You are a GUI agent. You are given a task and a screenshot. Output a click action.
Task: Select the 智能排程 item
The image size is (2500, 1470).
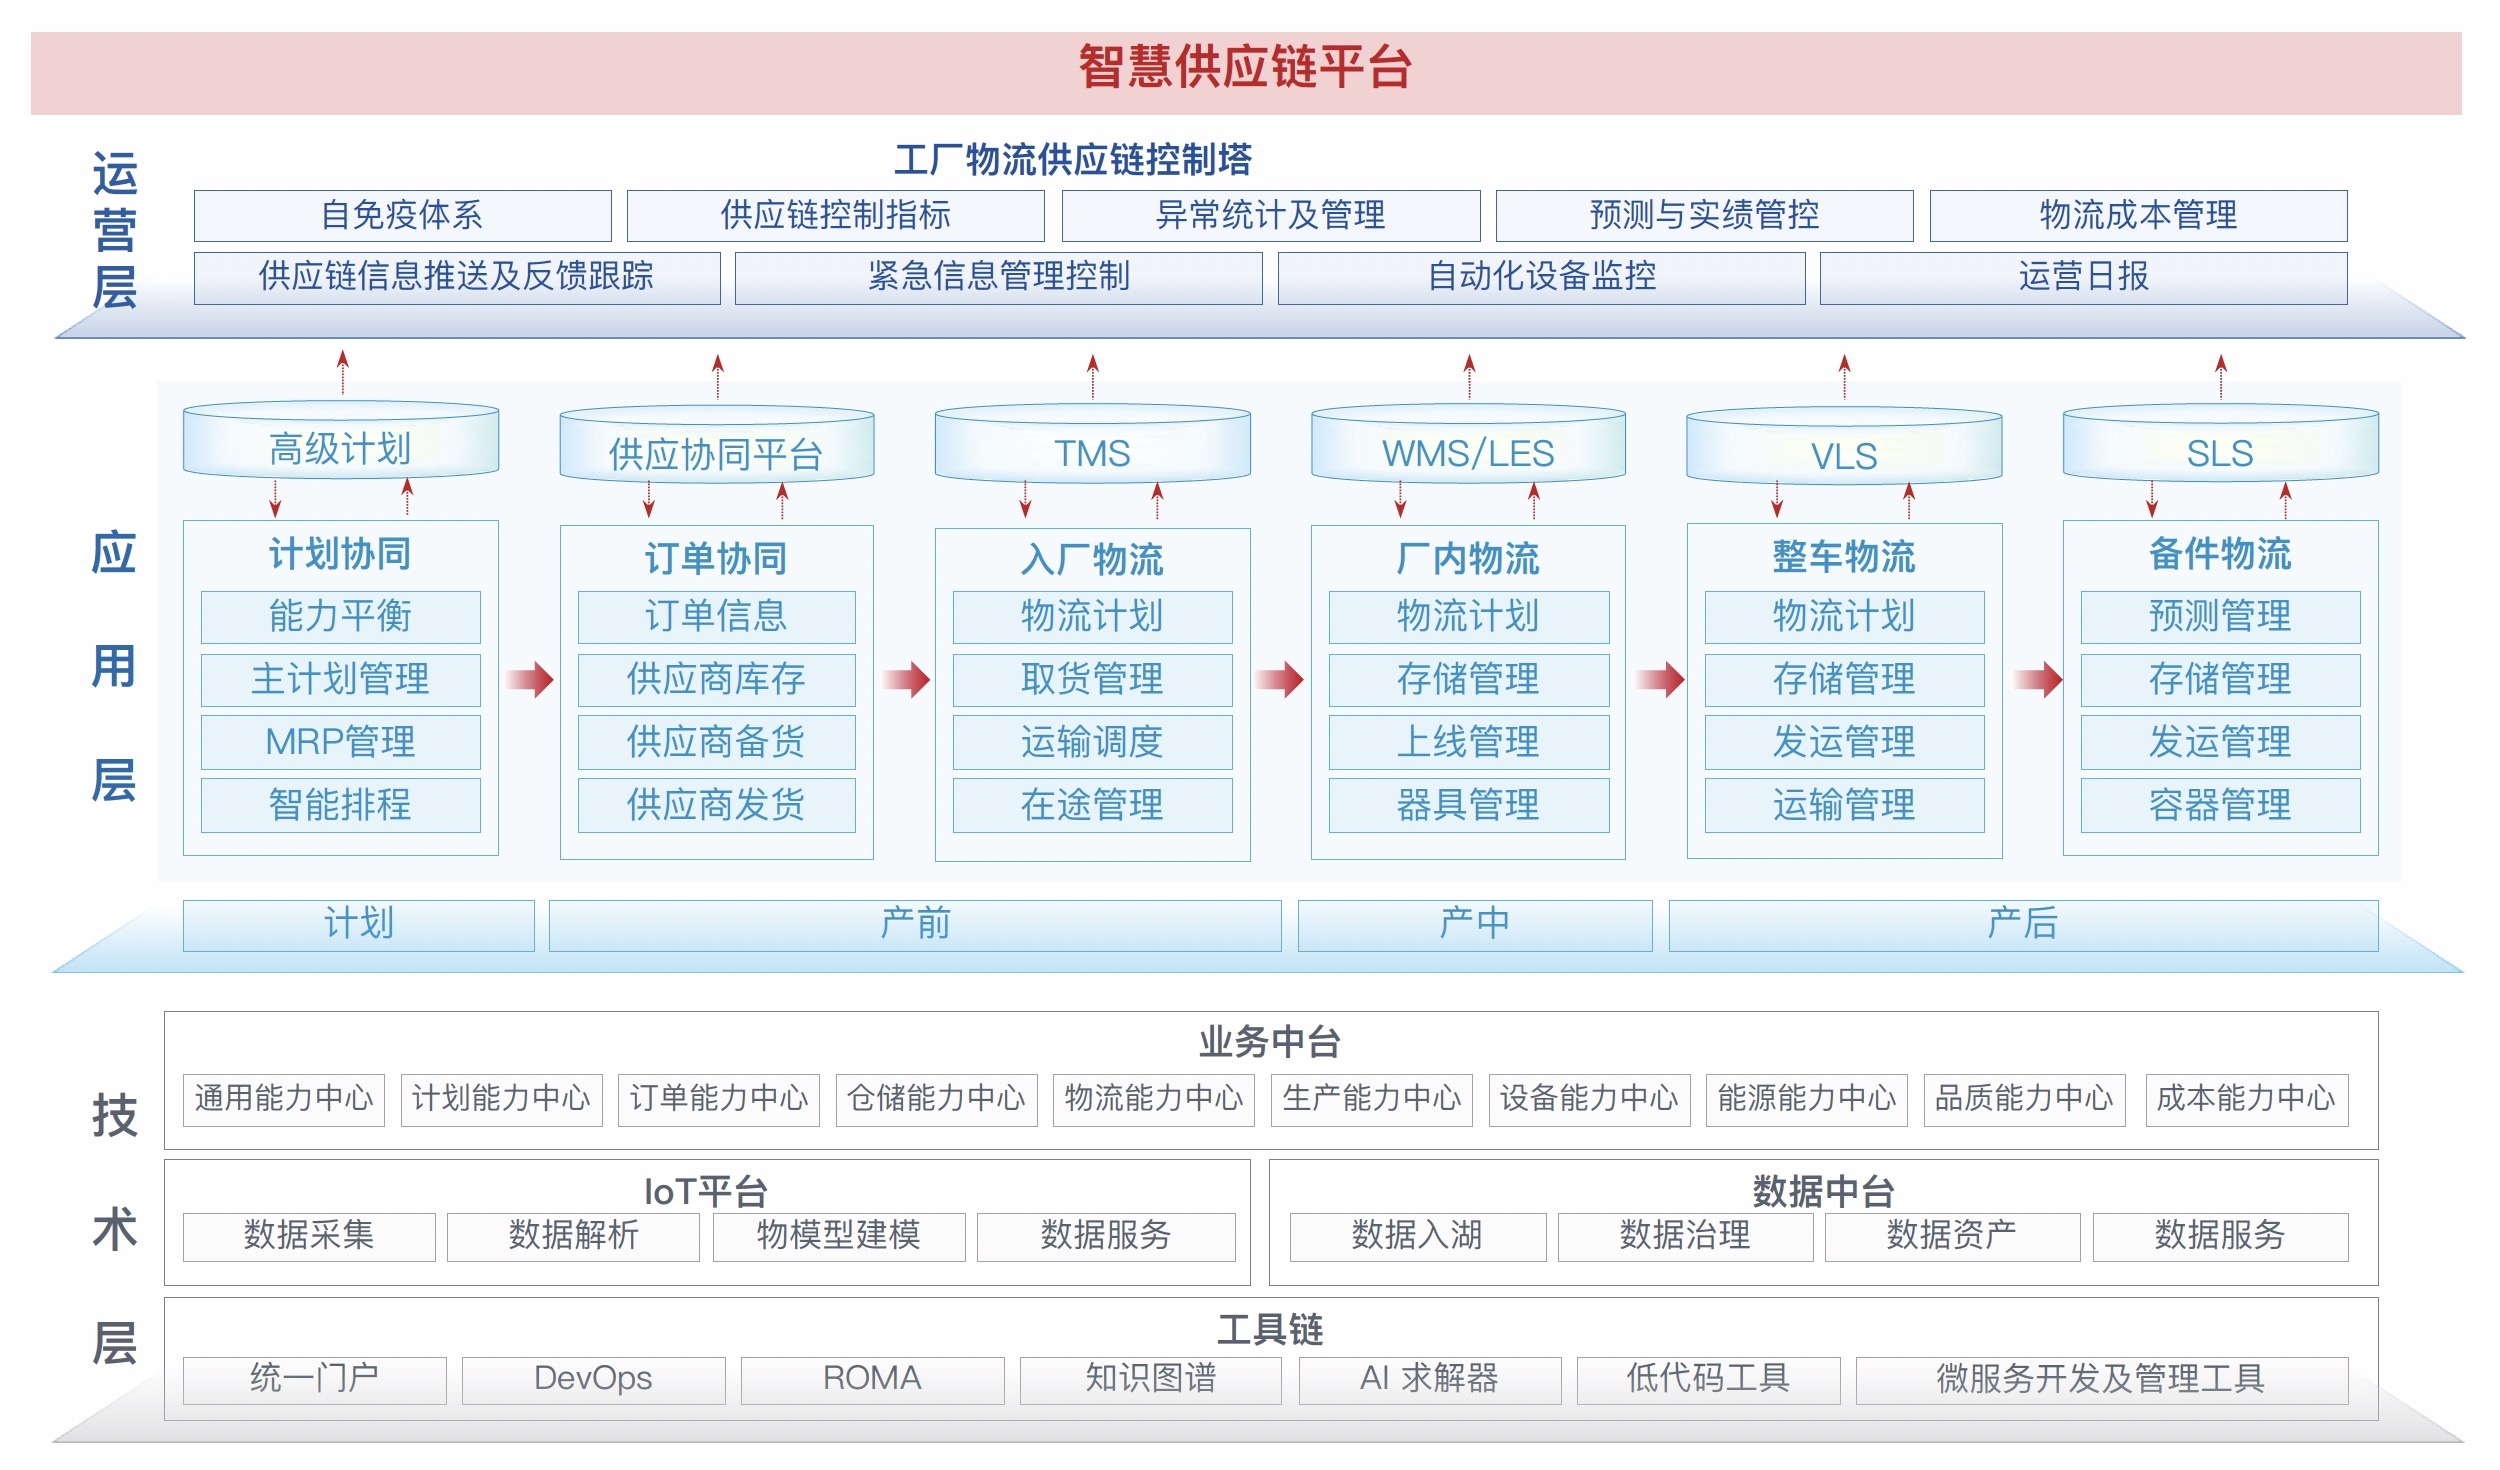click(340, 805)
